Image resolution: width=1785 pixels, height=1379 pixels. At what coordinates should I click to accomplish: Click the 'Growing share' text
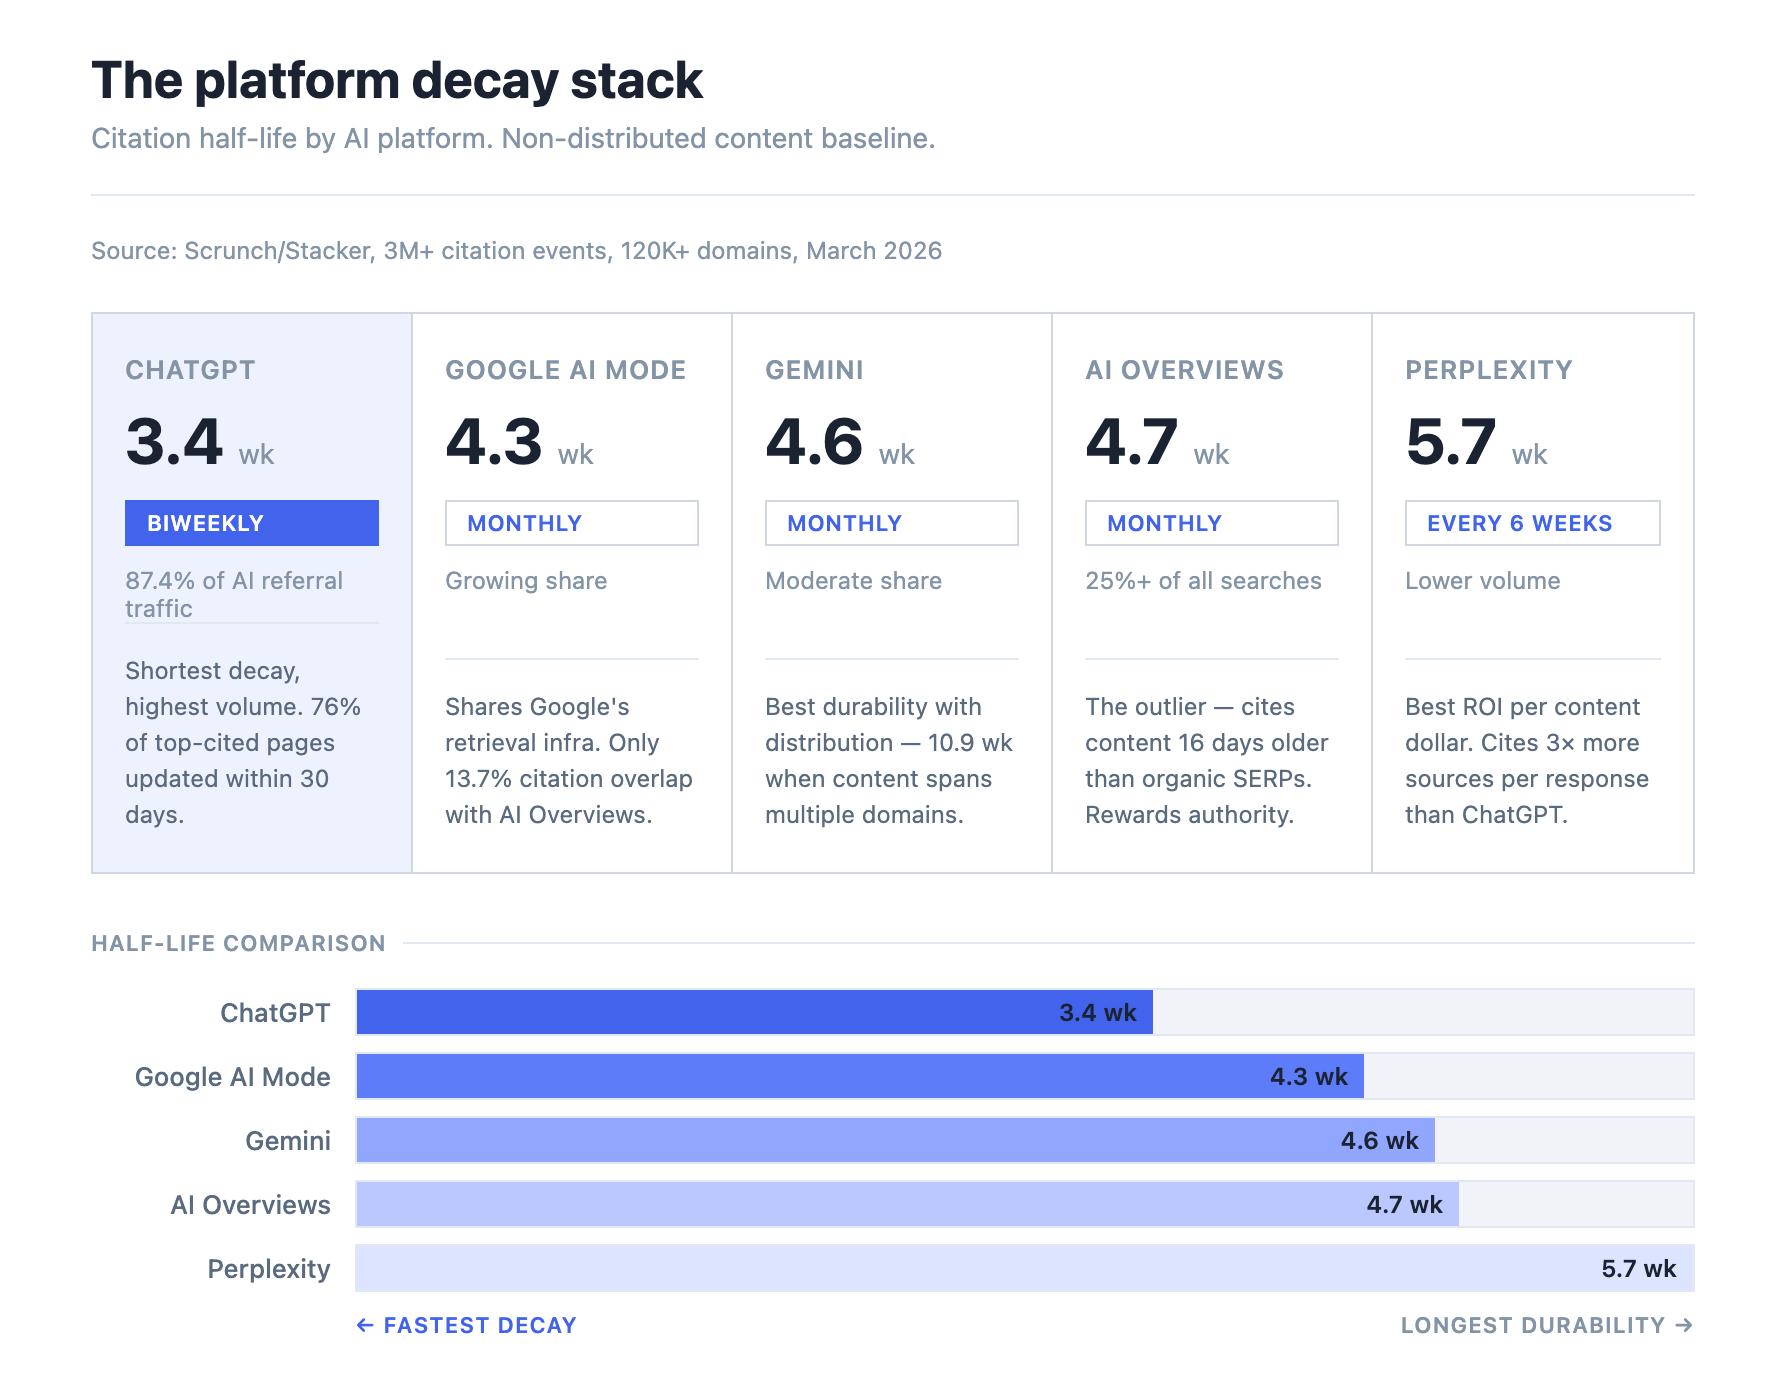click(x=526, y=581)
